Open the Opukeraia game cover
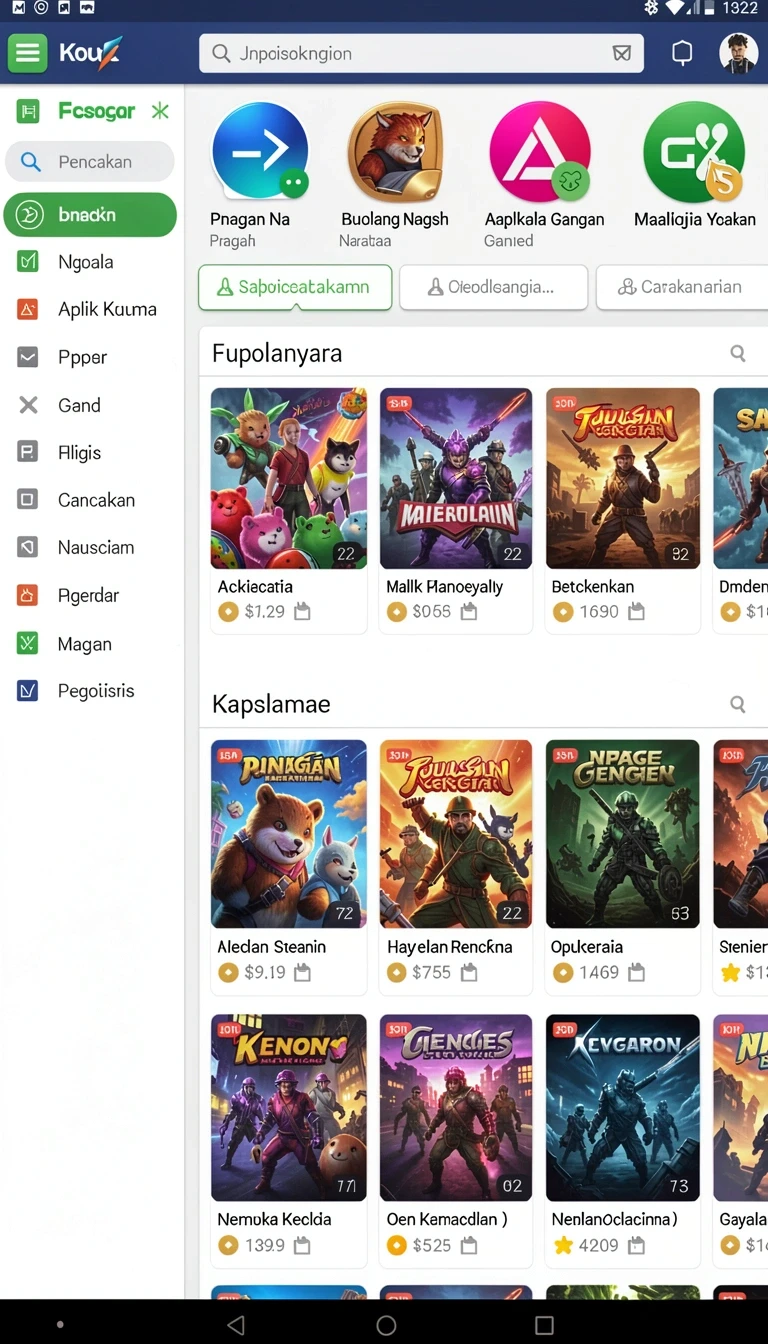 (x=623, y=834)
